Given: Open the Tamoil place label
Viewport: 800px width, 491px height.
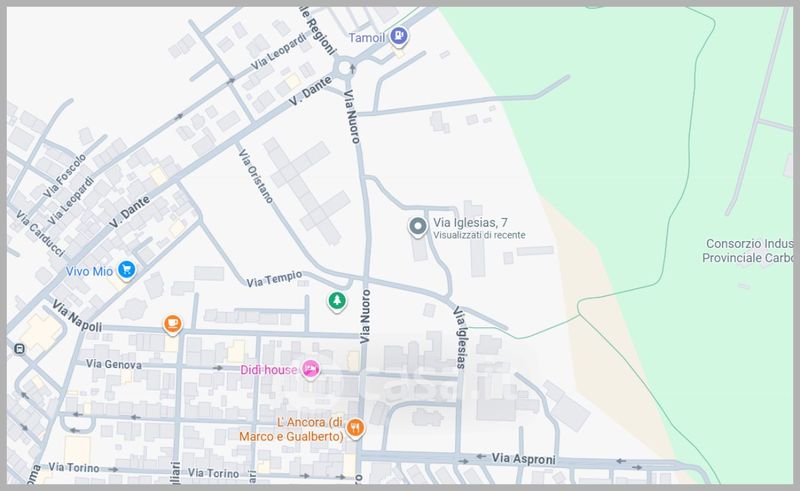Looking at the screenshot, I should (x=367, y=38).
